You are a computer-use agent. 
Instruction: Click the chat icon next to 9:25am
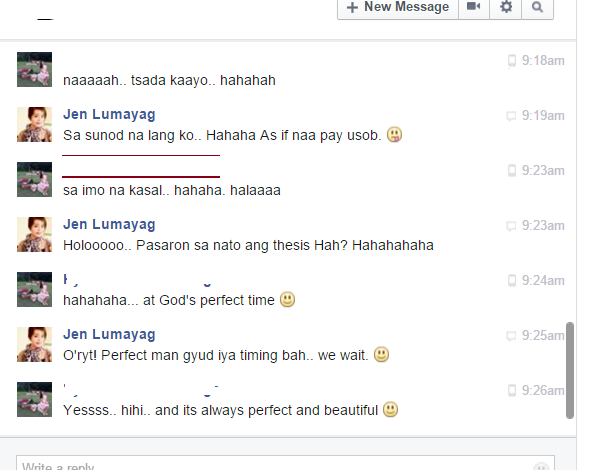click(511, 336)
